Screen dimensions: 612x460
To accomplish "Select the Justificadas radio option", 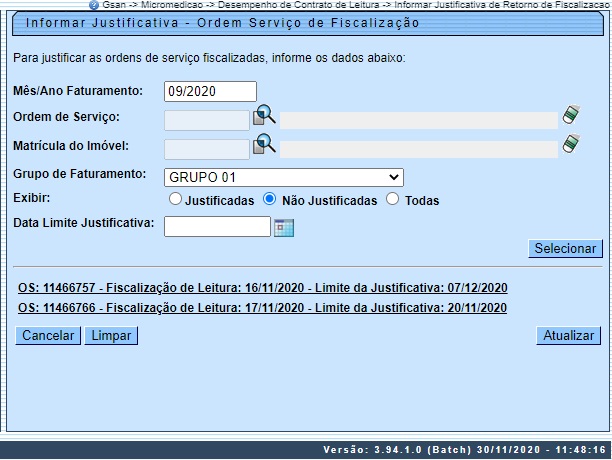I will 175,199.
